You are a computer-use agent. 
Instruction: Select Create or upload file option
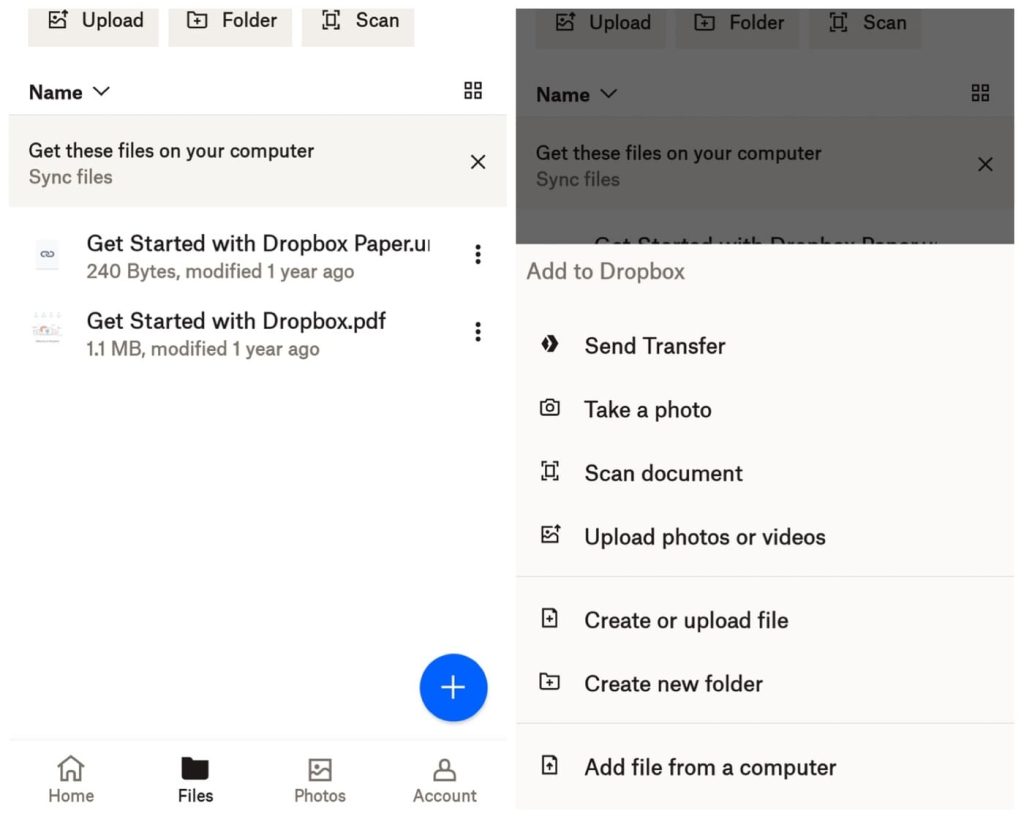pos(765,620)
